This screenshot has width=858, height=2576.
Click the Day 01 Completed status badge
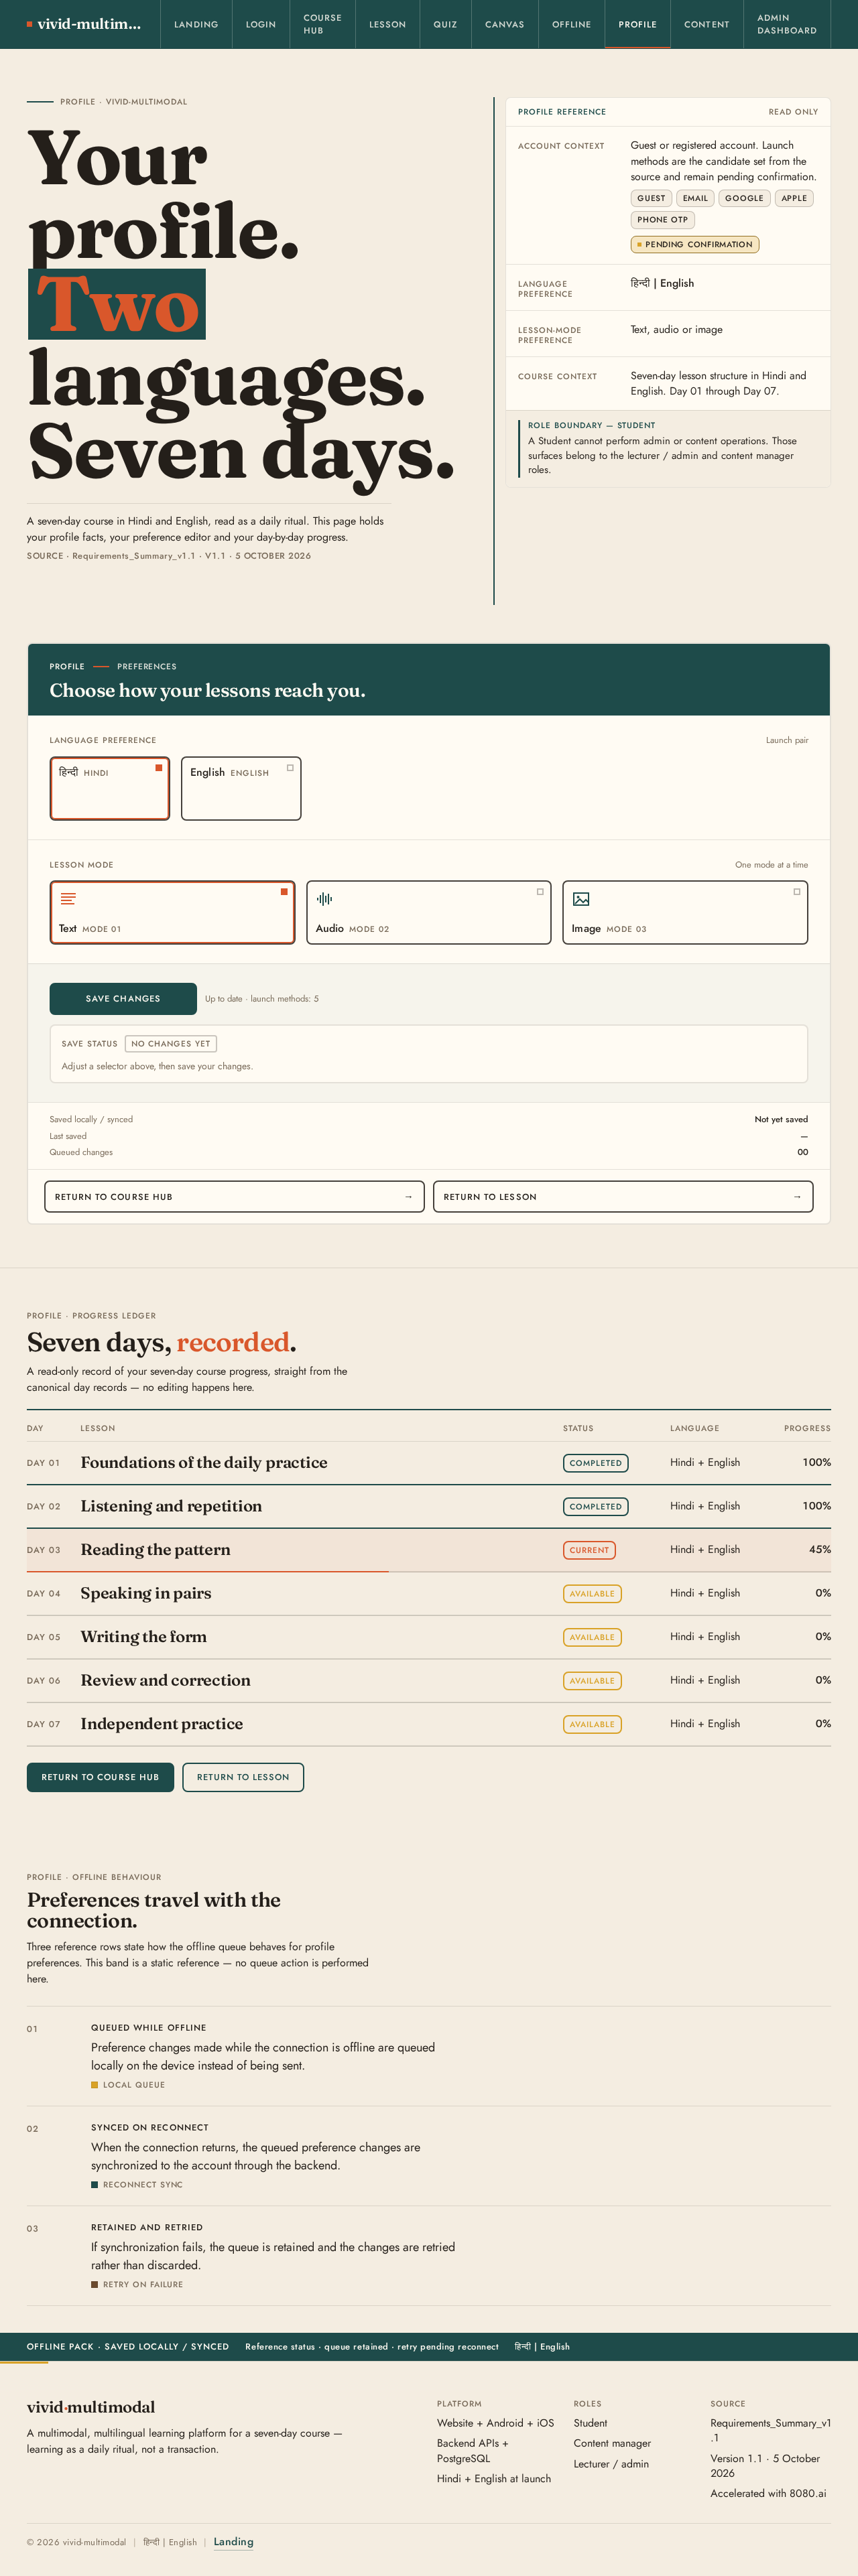[x=596, y=1463]
